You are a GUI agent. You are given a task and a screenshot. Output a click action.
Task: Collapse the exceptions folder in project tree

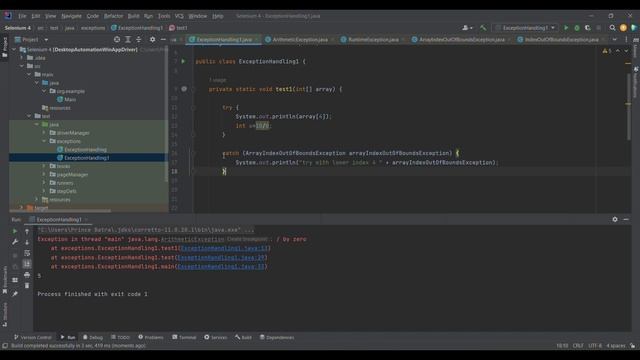[44, 141]
